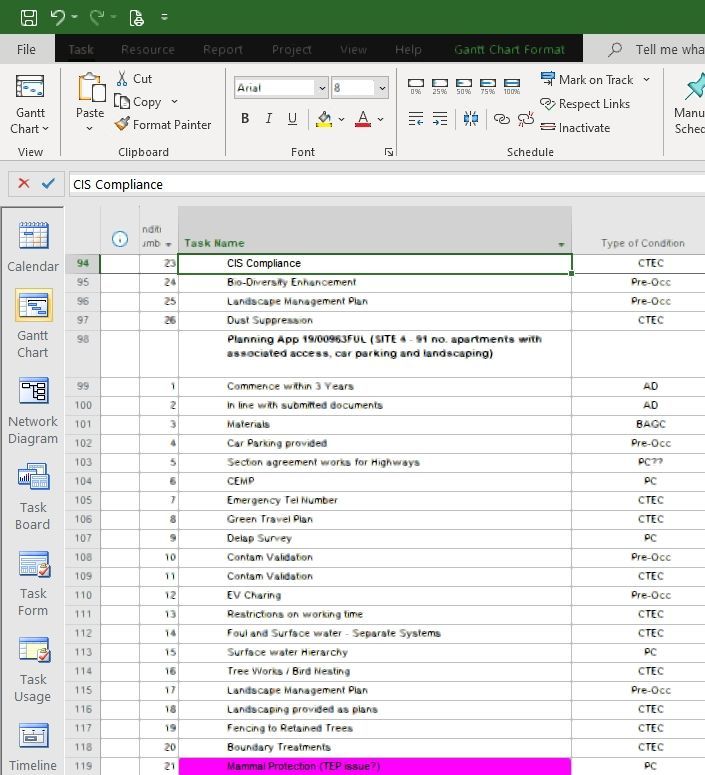Expand the Copy dropdown arrow
Screen dimensions: 705x775
point(175,101)
